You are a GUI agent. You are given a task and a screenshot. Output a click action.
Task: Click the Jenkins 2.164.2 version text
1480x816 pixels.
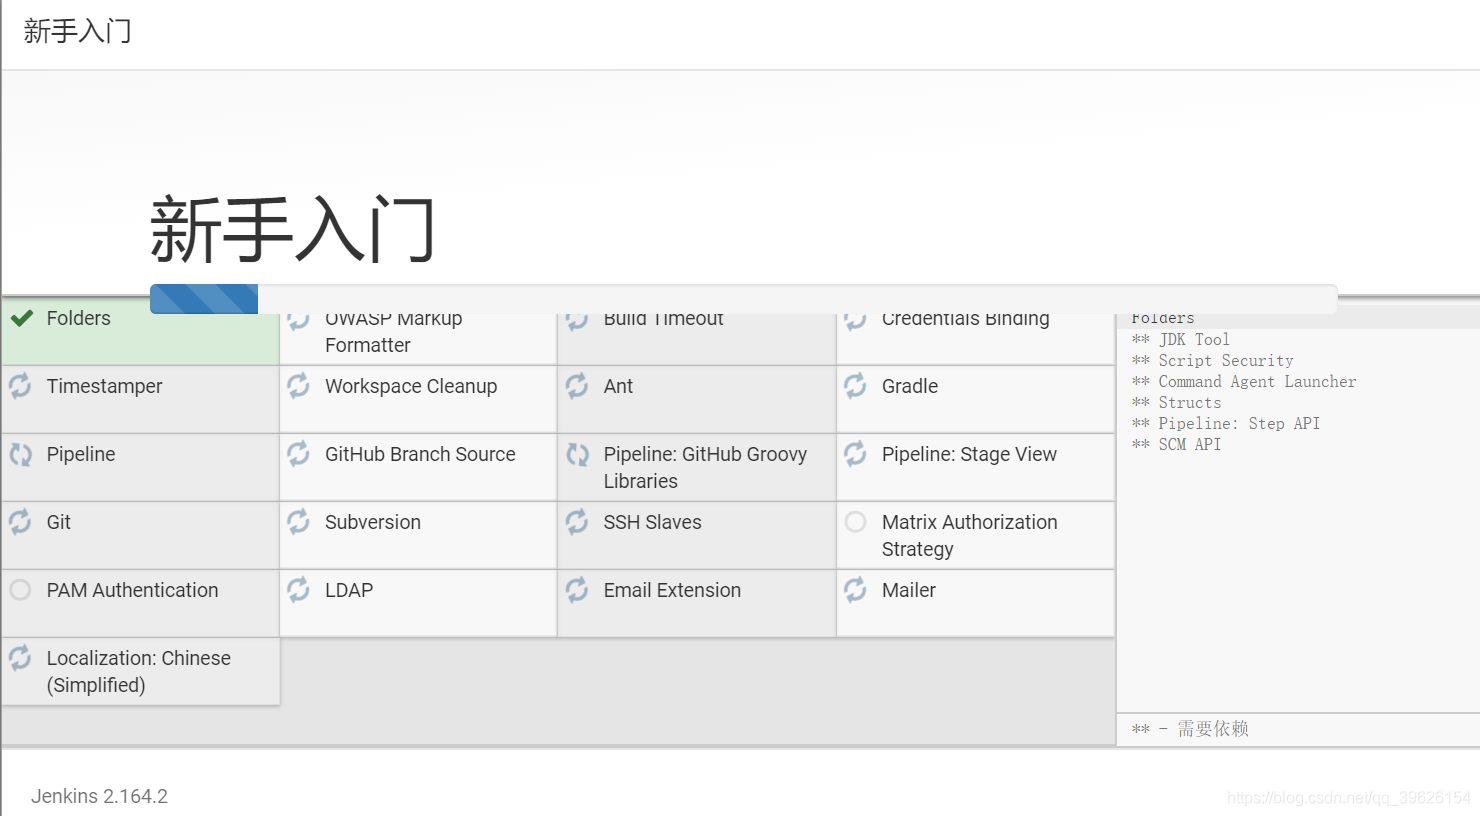click(x=99, y=796)
